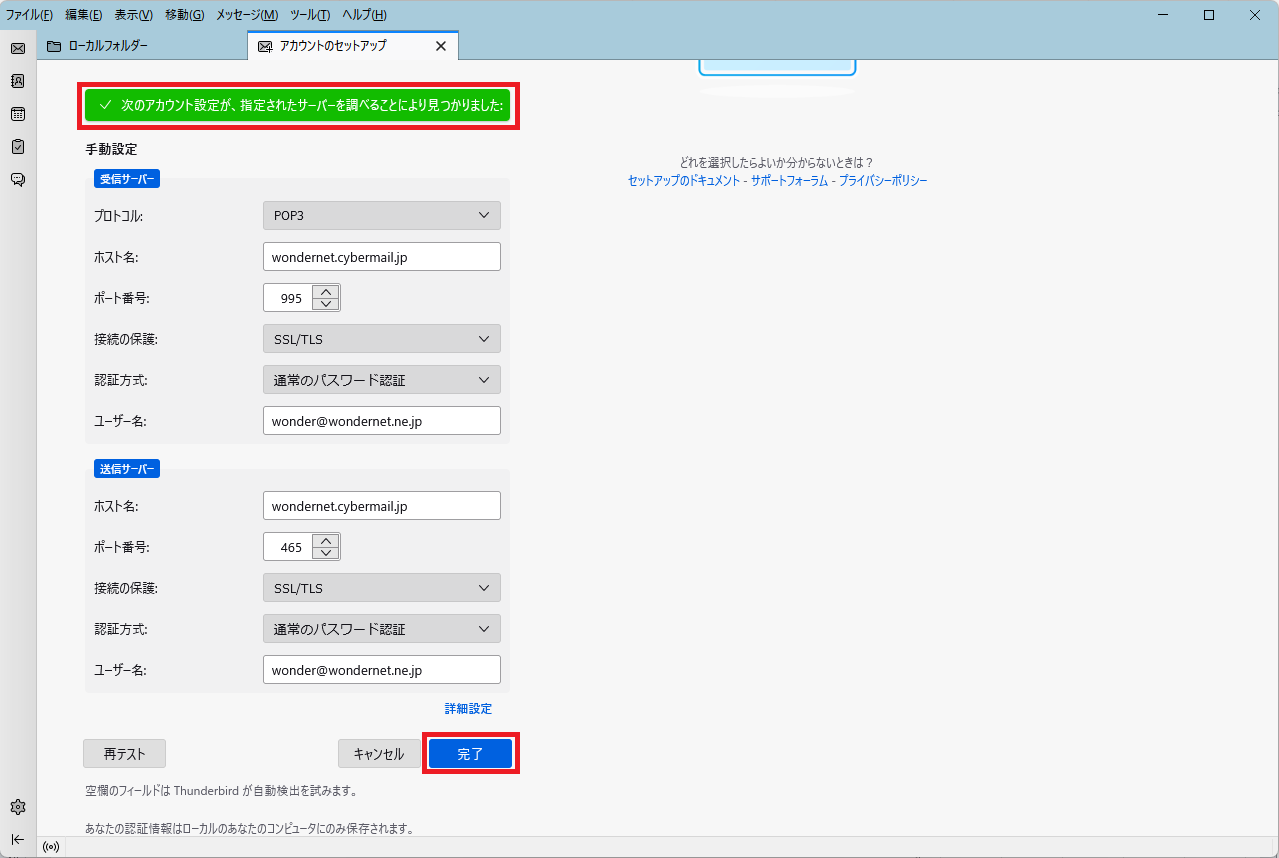This screenshot has height=858, width=1279.
Task: Open the 詳細設定 link
Action: pos(468,709)
